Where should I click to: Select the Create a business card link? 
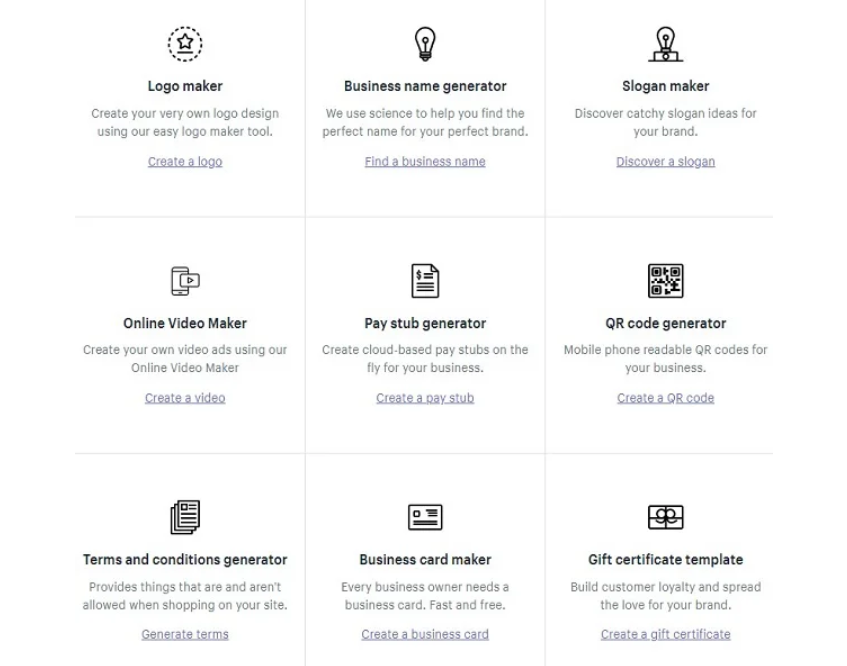click(x=425, y=634)
